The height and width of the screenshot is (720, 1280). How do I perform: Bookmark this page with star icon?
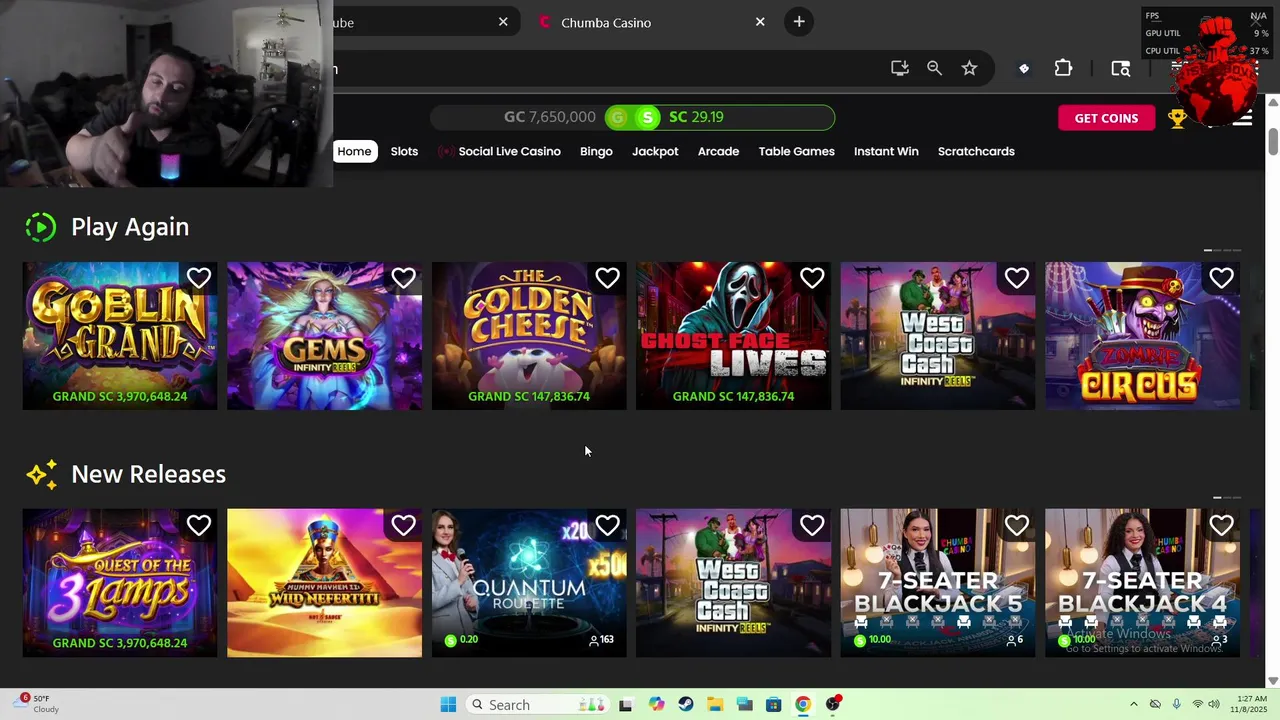click(969, 68)
